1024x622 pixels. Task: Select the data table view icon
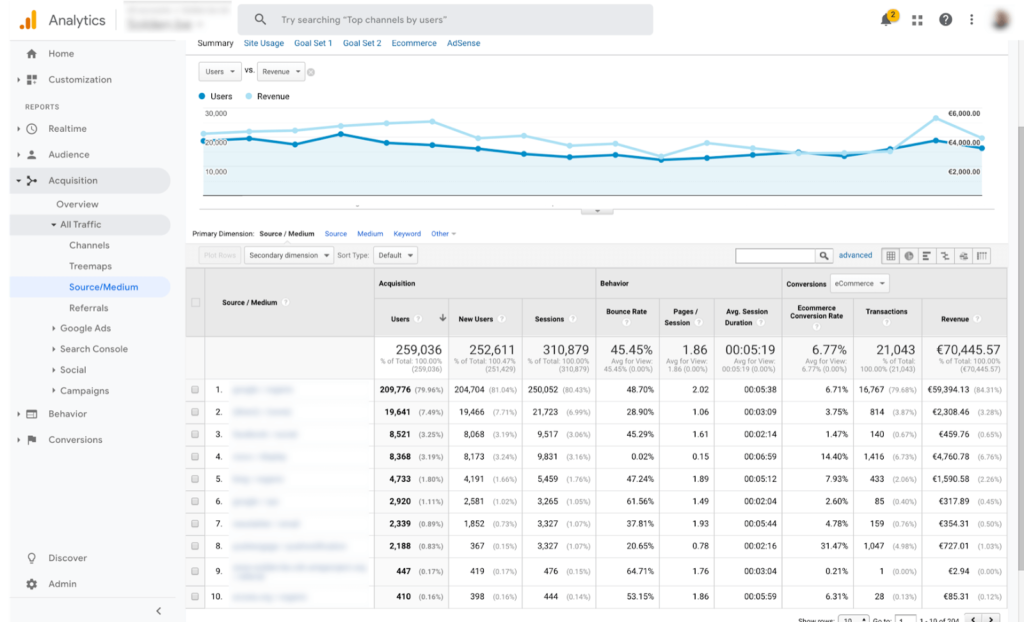point(892,256)
